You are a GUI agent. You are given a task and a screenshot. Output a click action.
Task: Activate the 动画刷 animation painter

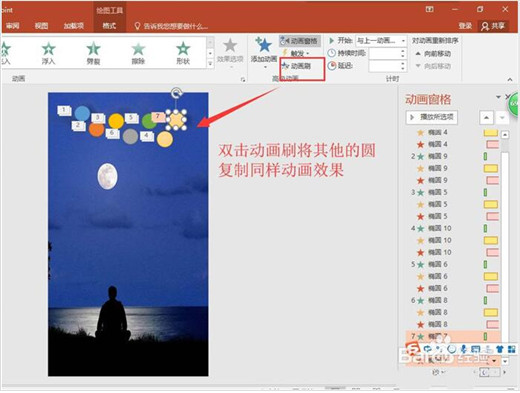(x=296, y=66)
